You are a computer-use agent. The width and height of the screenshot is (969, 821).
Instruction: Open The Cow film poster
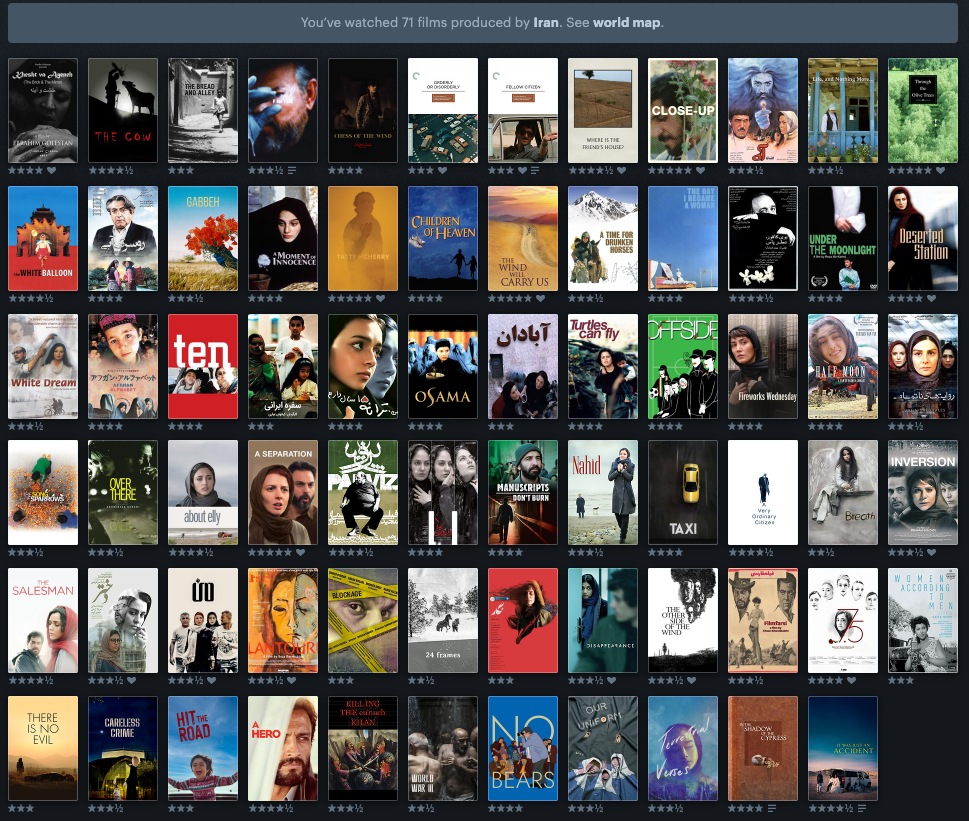(123, 110)
